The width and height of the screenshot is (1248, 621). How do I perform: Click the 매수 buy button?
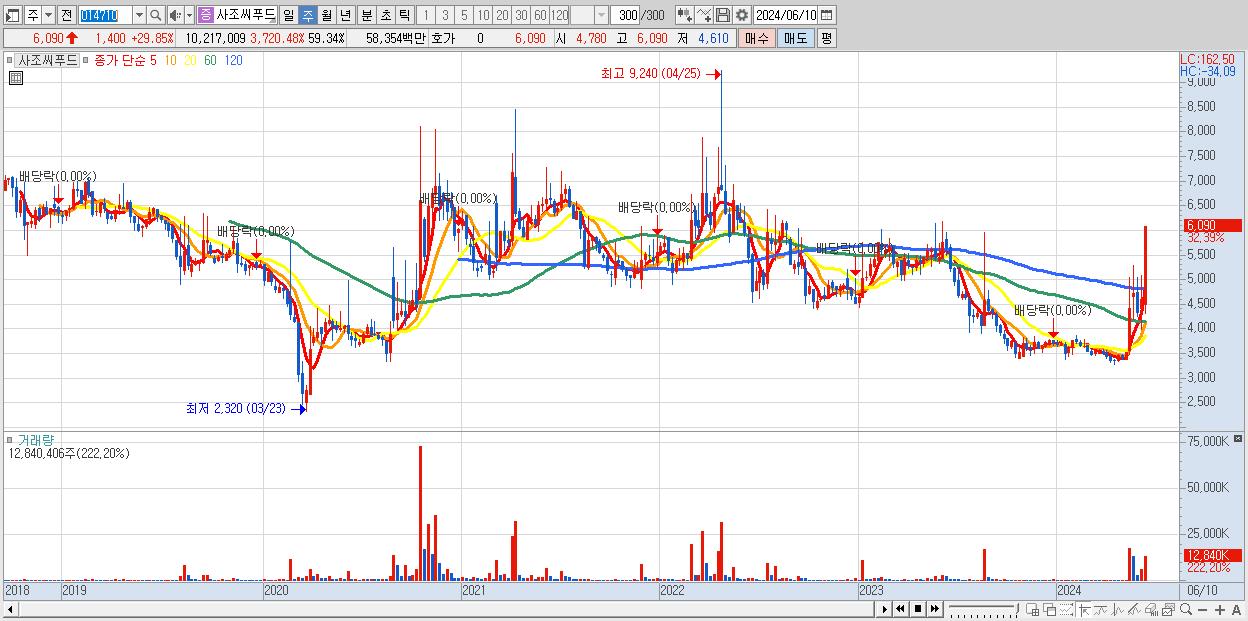(756, 38)
